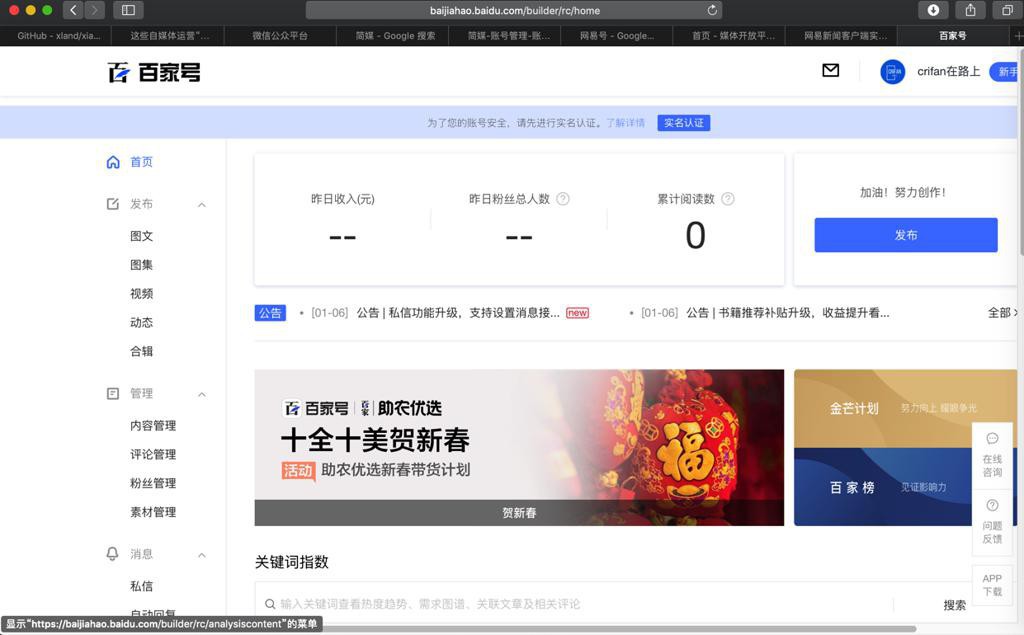Screen dimensions: 1024x635
Task: Click the Safari back navigation arrow
Action: click(x=73, y=10)
